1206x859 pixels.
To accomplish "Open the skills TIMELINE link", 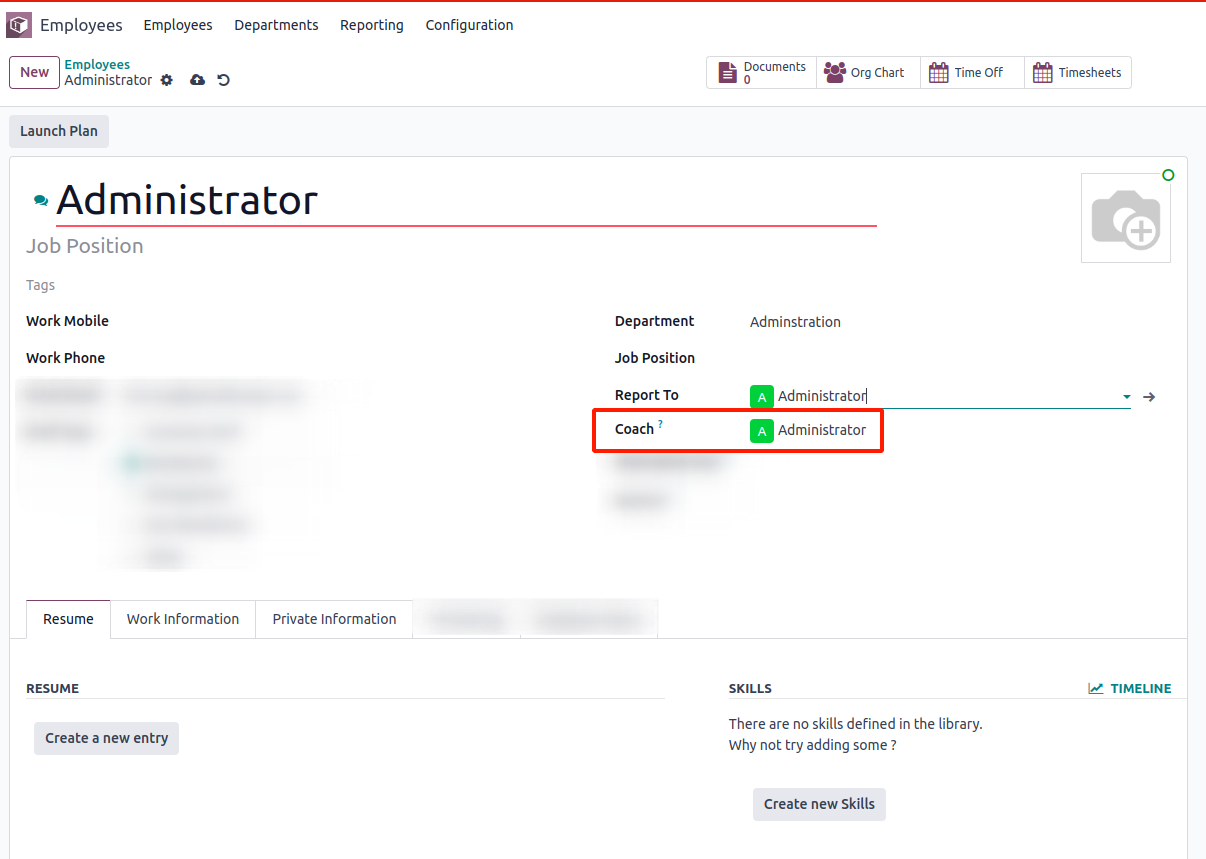I will [x=1130, y=688].
